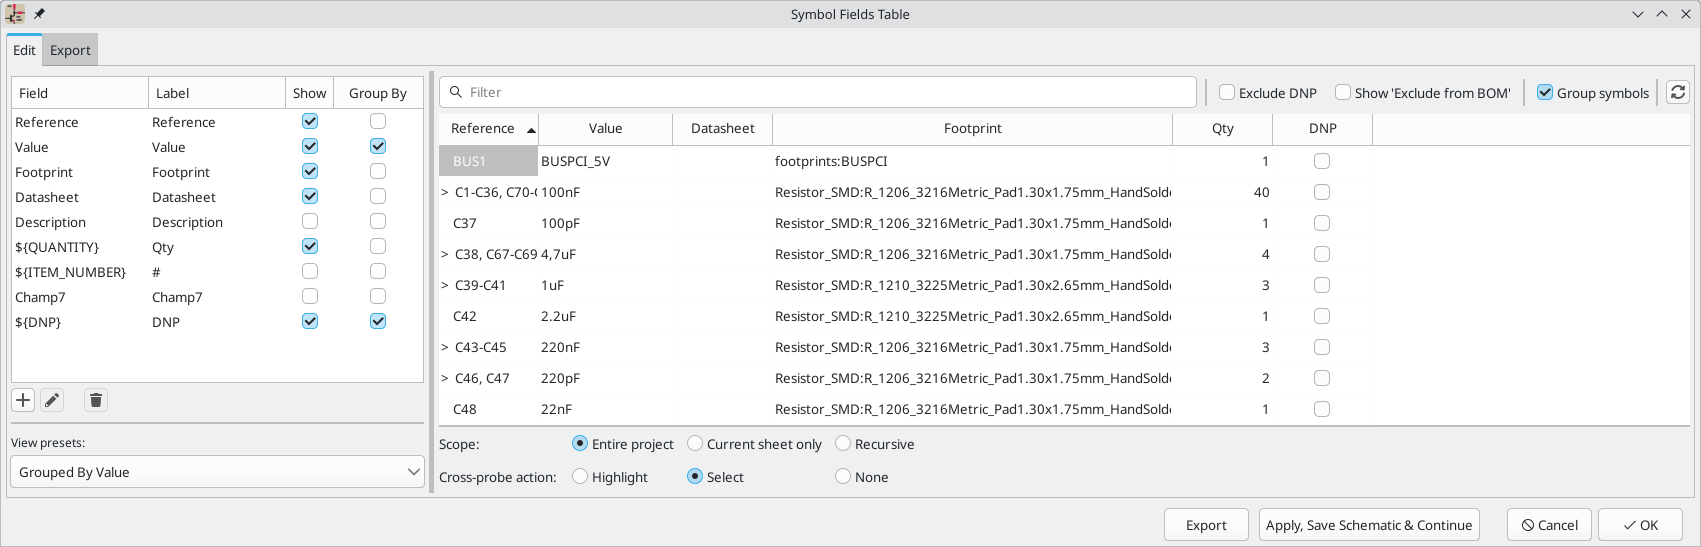Click the rename field pencil icon
This screenshot has height=547, width=1701.
pos(52,401)
